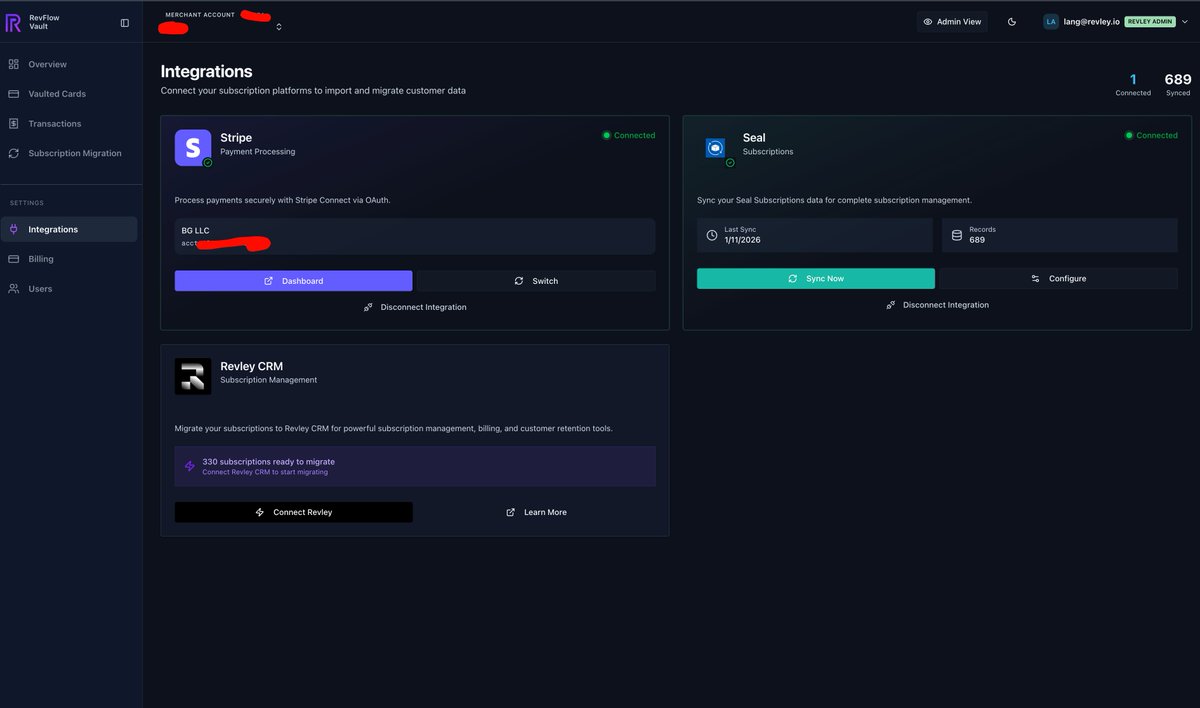This screenshot has height=708, width=1200.
Task: Click the Last Sync clock icon
Action: coord(712,235)
